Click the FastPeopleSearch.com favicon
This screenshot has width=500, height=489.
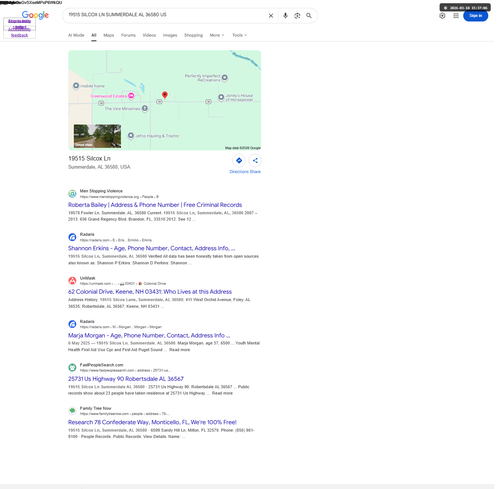click(x=72, y=367)
